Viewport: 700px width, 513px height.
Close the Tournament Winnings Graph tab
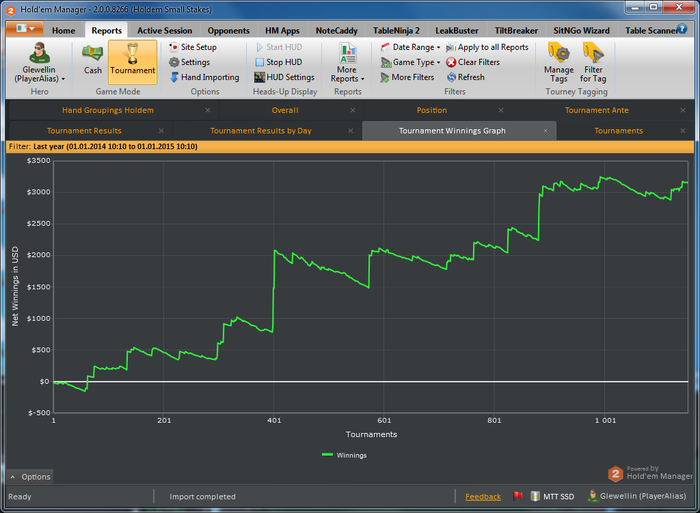pyautogui.click(x=546, y=131)
